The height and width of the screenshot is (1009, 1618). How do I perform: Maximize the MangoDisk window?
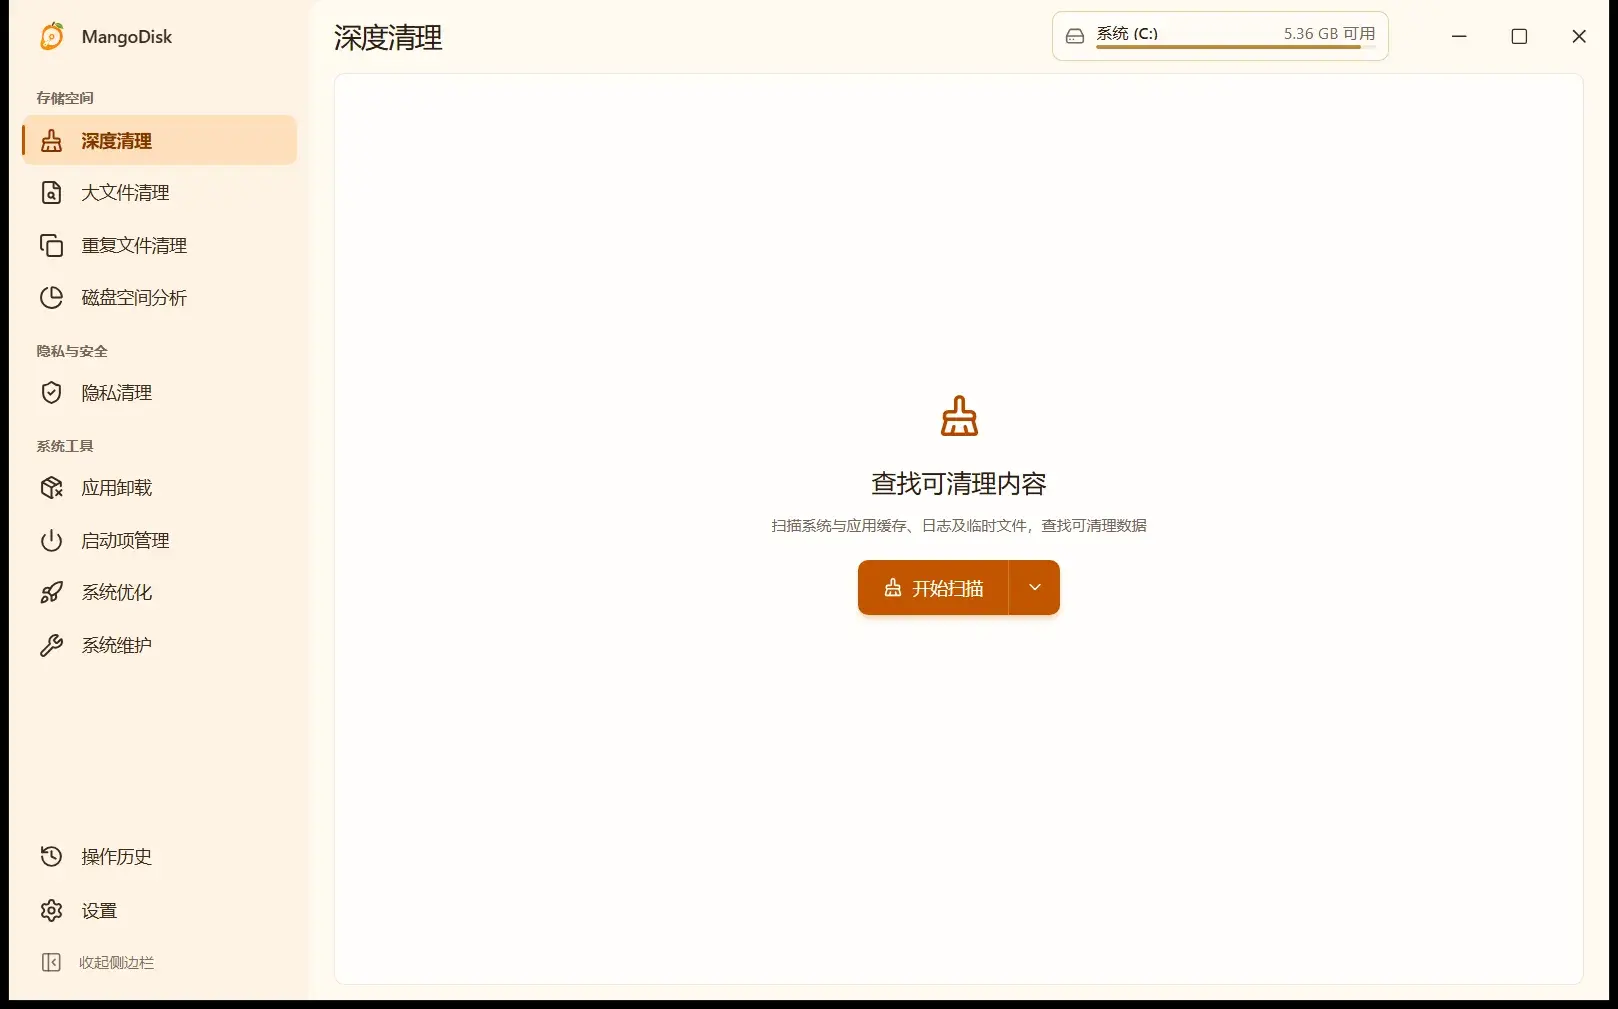coord(1519,36)
